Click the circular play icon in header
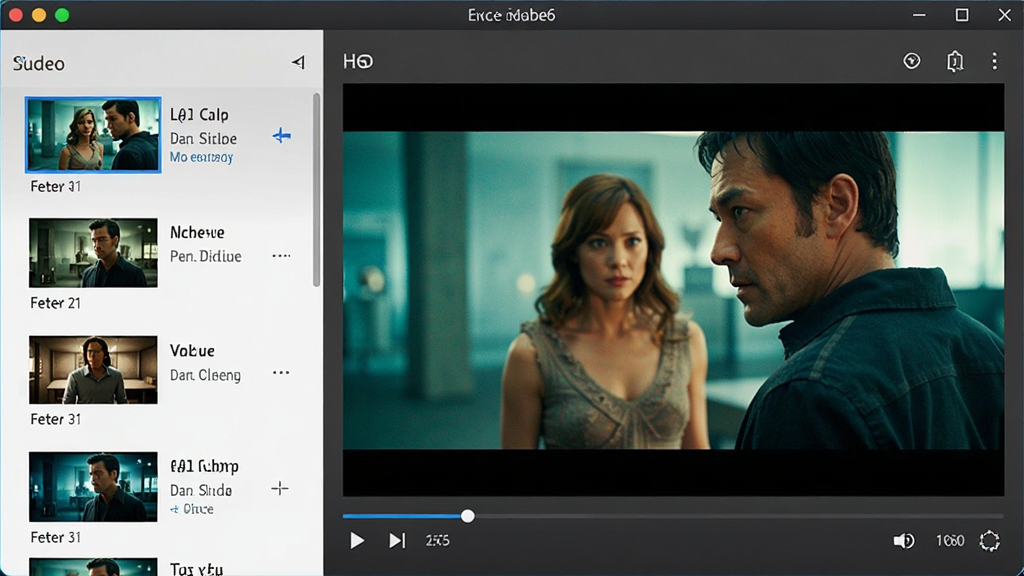1024x576 pixels. tap(912, 61)
